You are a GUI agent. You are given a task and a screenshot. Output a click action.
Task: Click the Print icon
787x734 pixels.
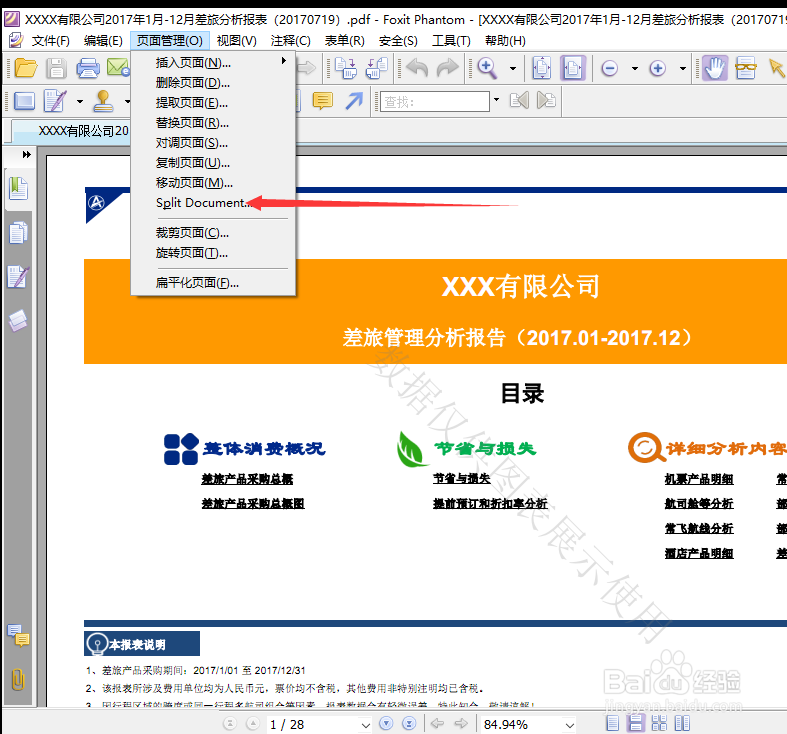coord(88,68)
